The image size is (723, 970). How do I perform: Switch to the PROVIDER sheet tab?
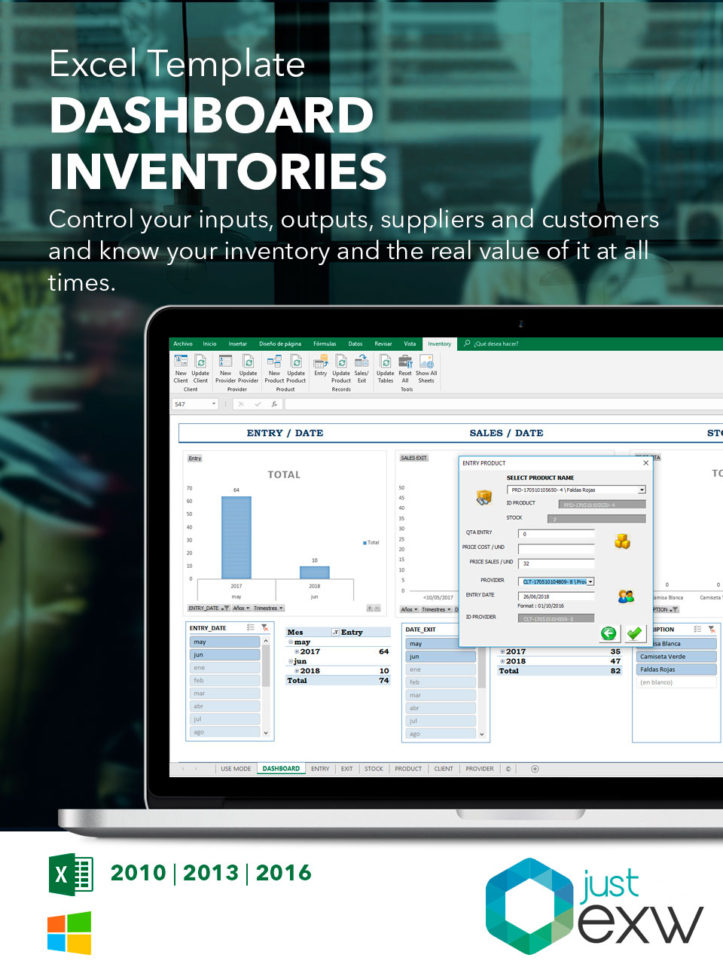pos(479,769)
